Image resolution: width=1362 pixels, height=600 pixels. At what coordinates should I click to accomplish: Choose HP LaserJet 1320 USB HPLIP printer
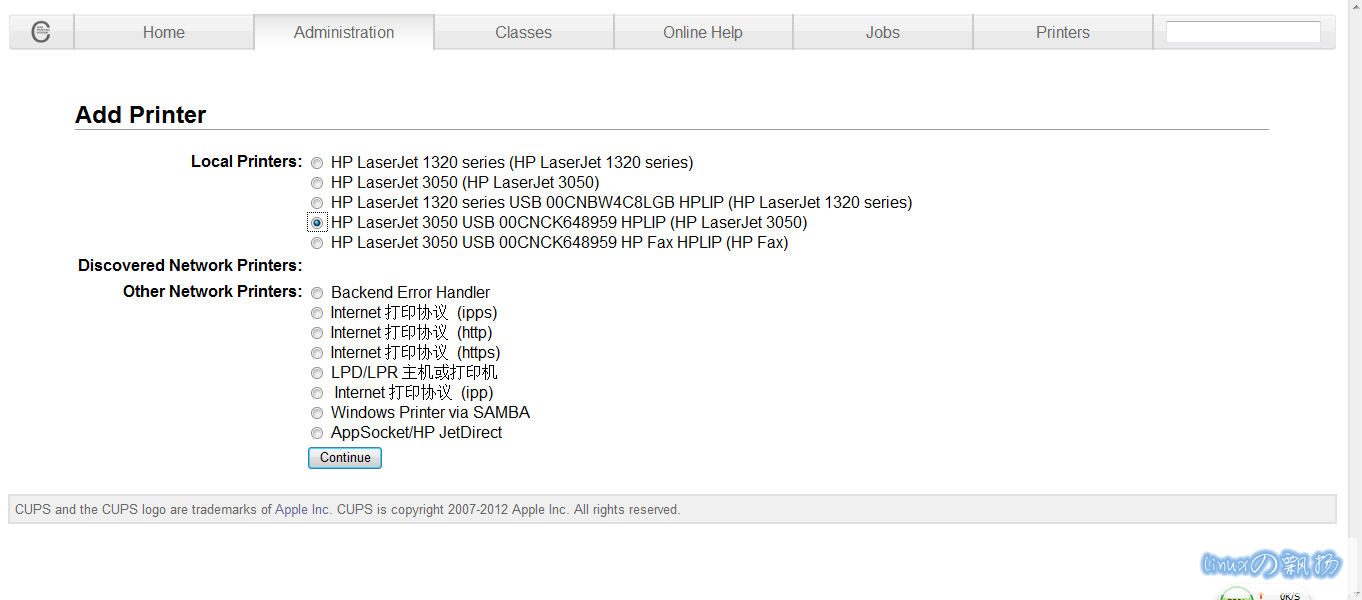pos(317,203)
